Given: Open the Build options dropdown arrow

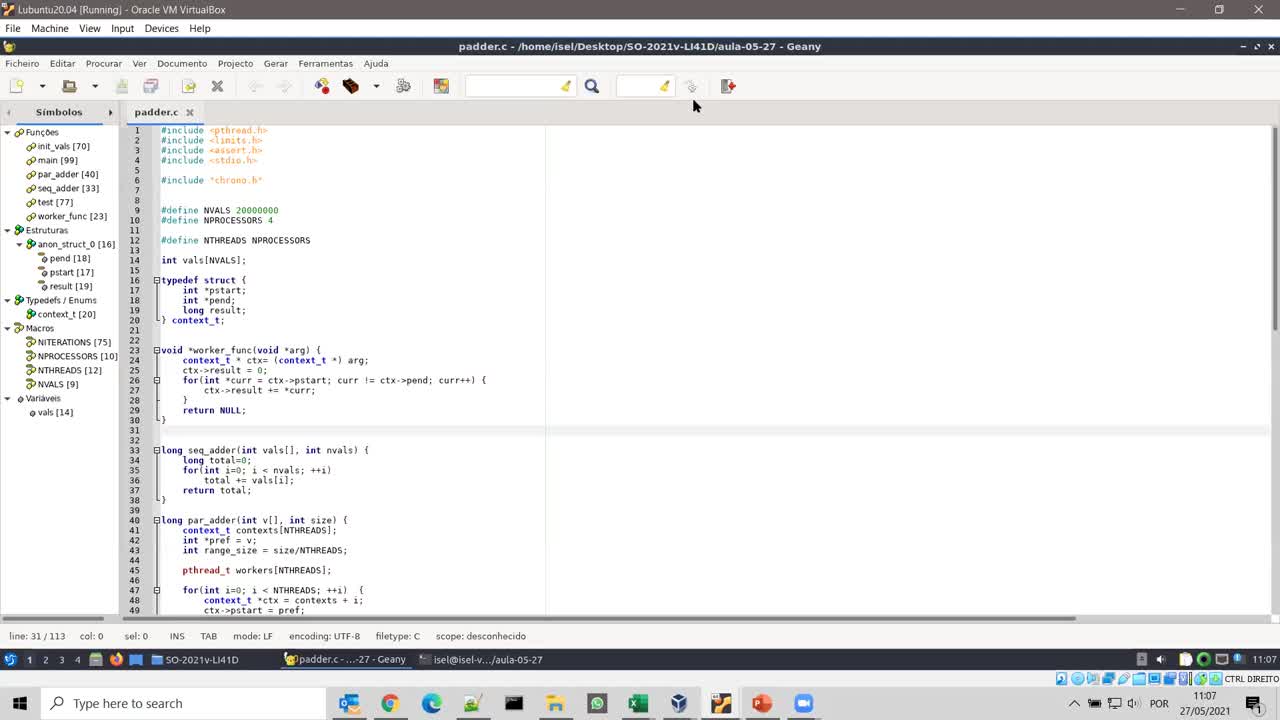Looking at the screenshot, I should click(x=376, y=86).
